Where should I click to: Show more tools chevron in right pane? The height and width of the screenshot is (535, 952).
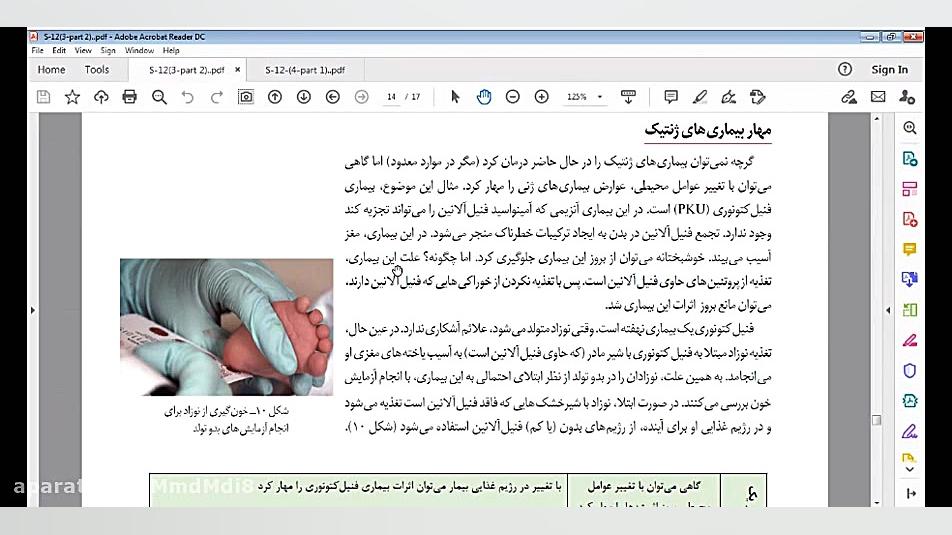click(910, 469)
